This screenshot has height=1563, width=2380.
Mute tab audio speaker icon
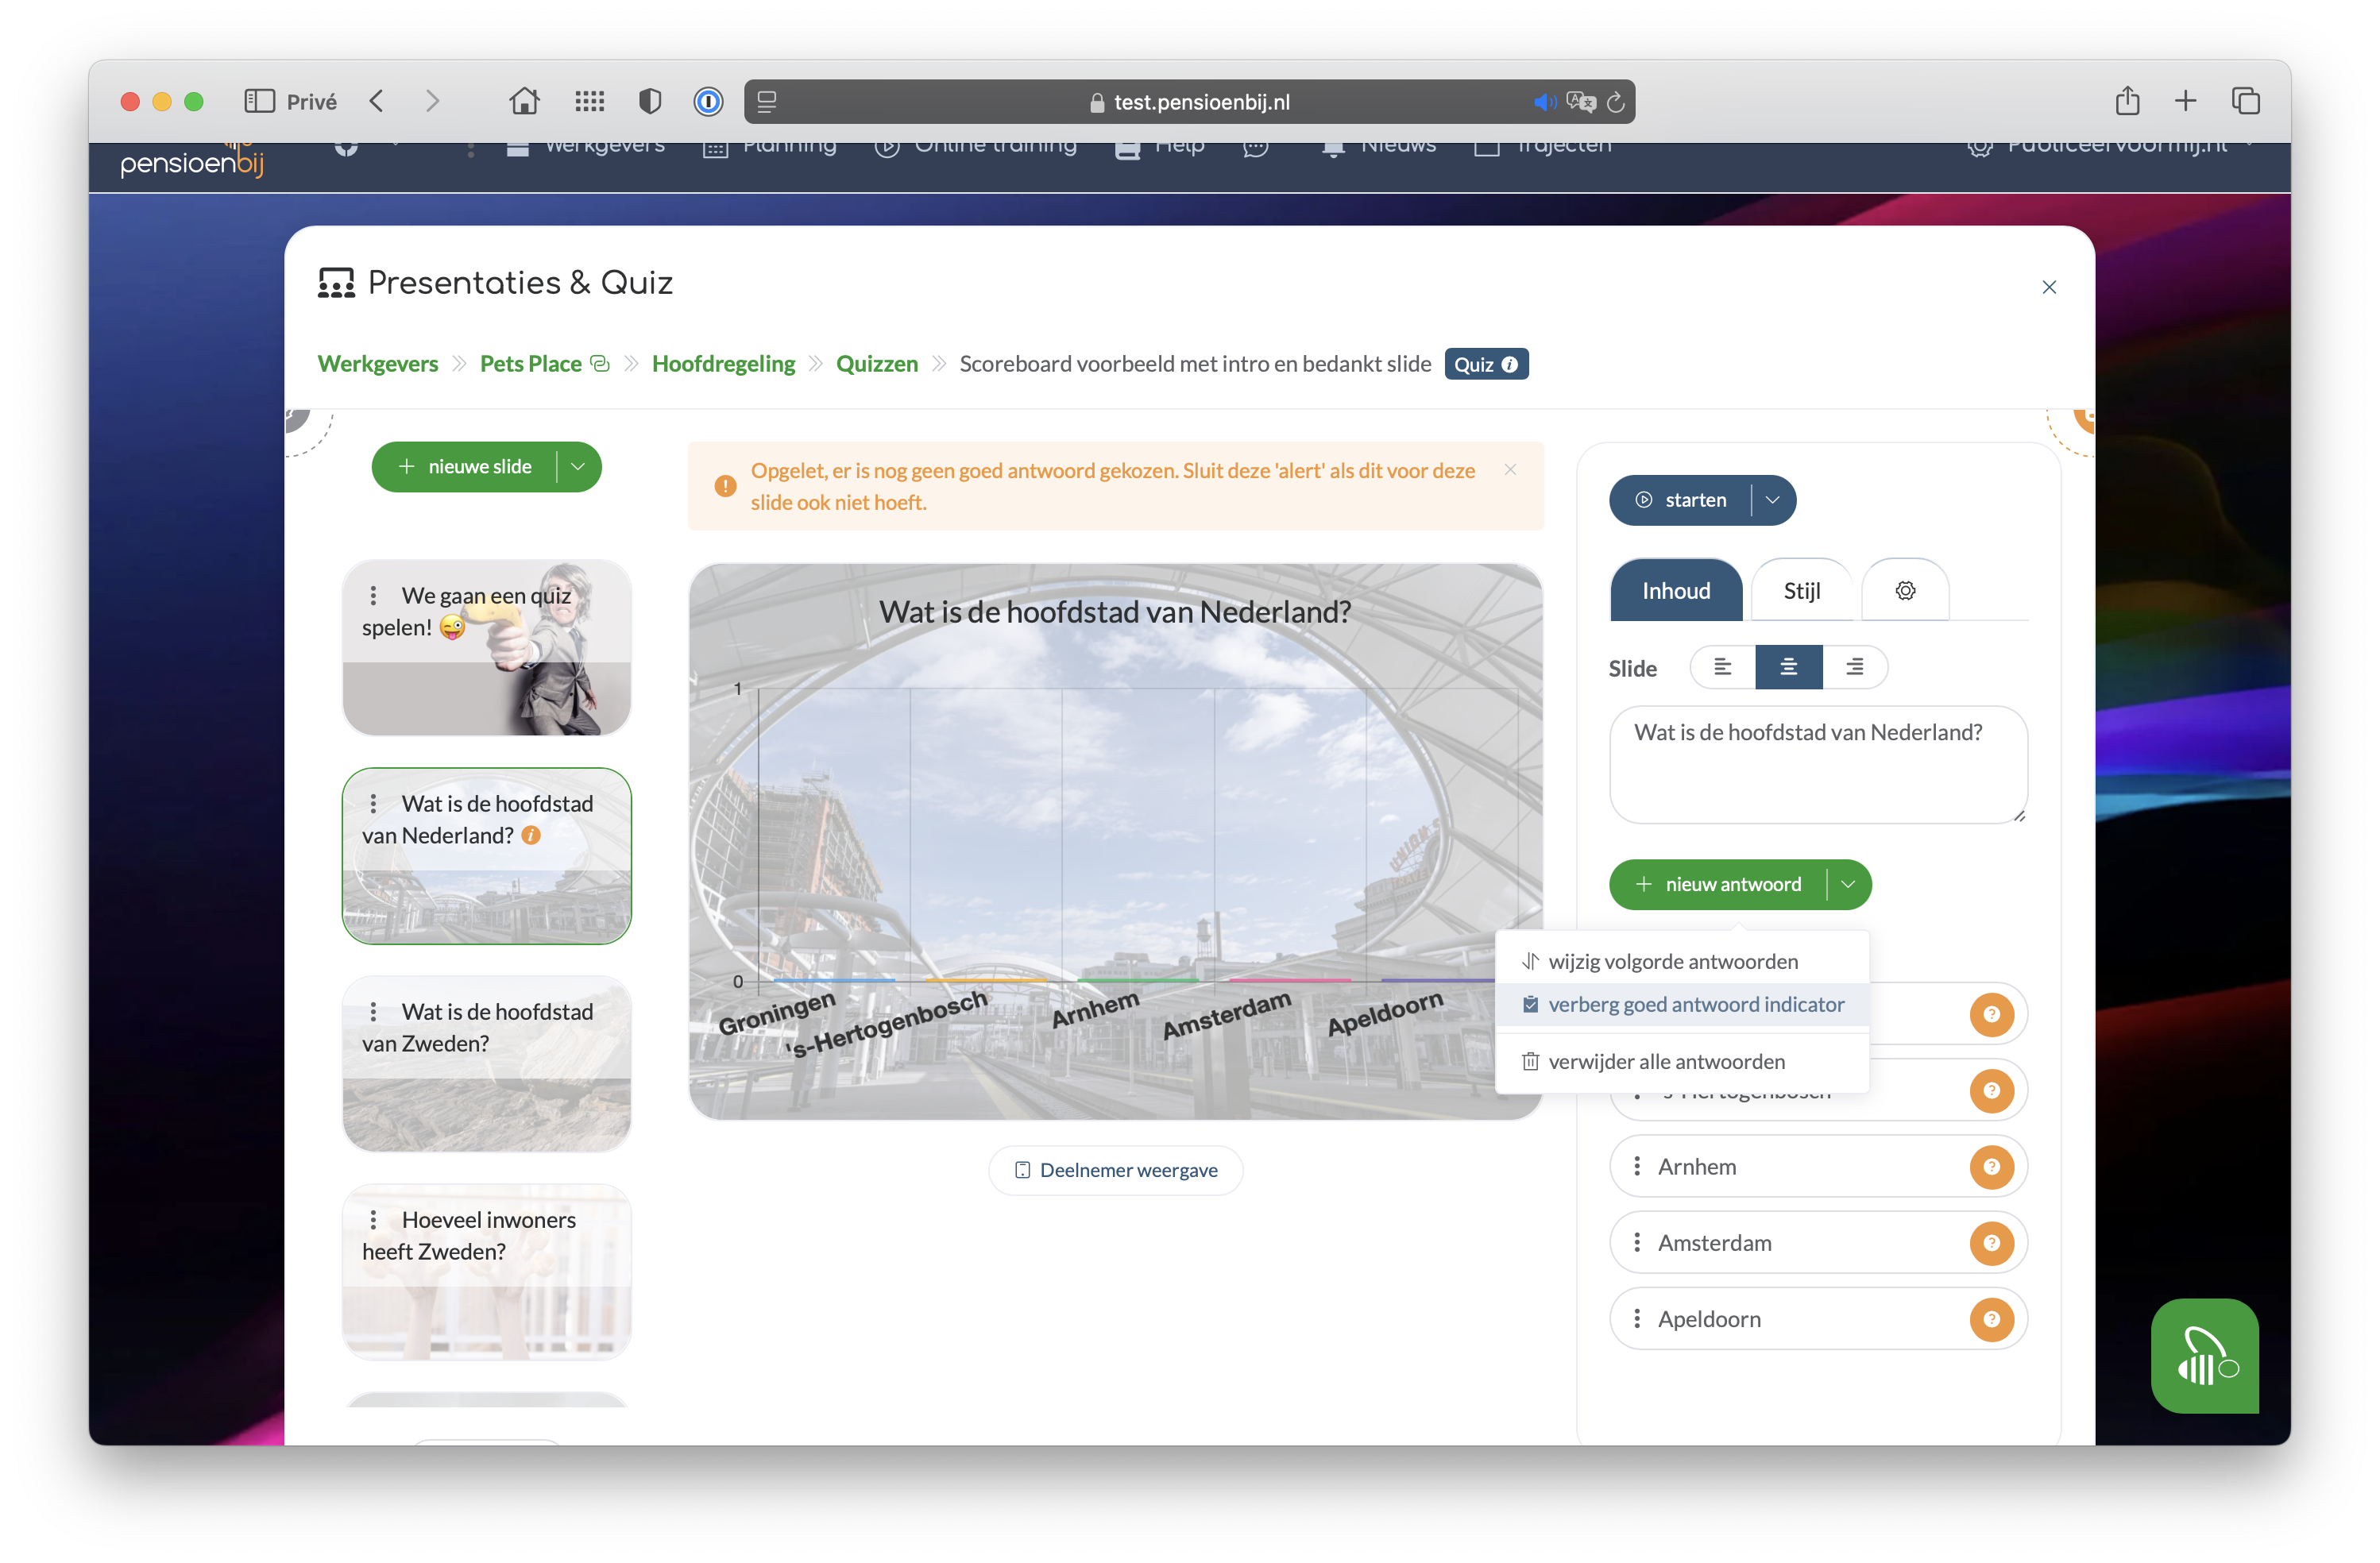click(x=1544, y=102)
